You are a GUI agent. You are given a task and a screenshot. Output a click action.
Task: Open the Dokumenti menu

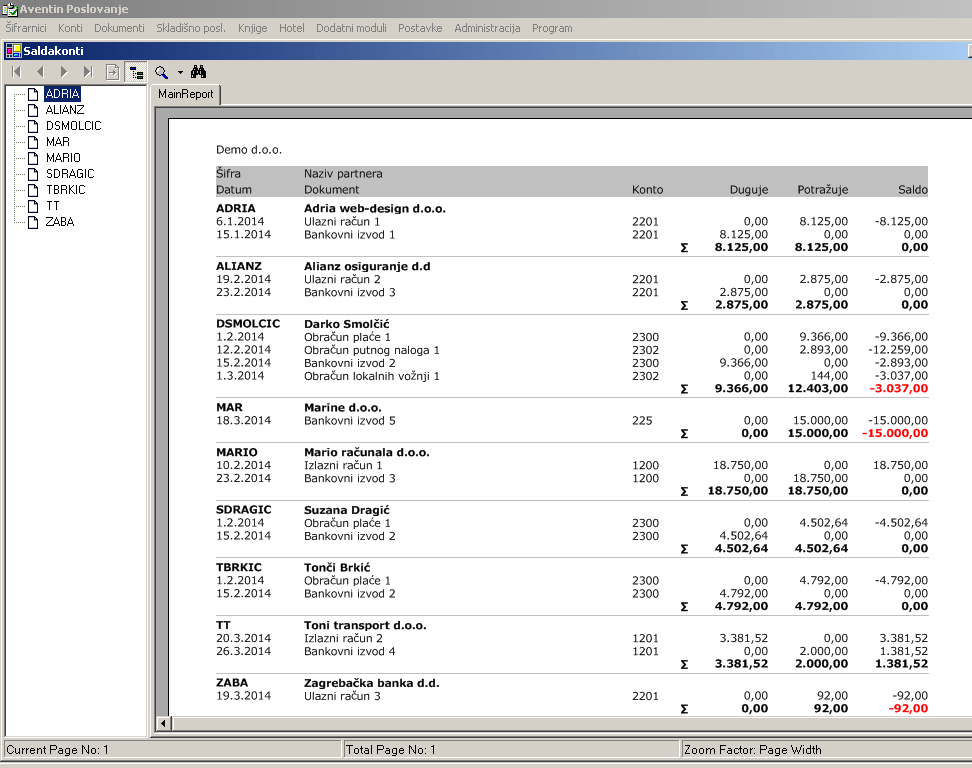click(119, 28)
